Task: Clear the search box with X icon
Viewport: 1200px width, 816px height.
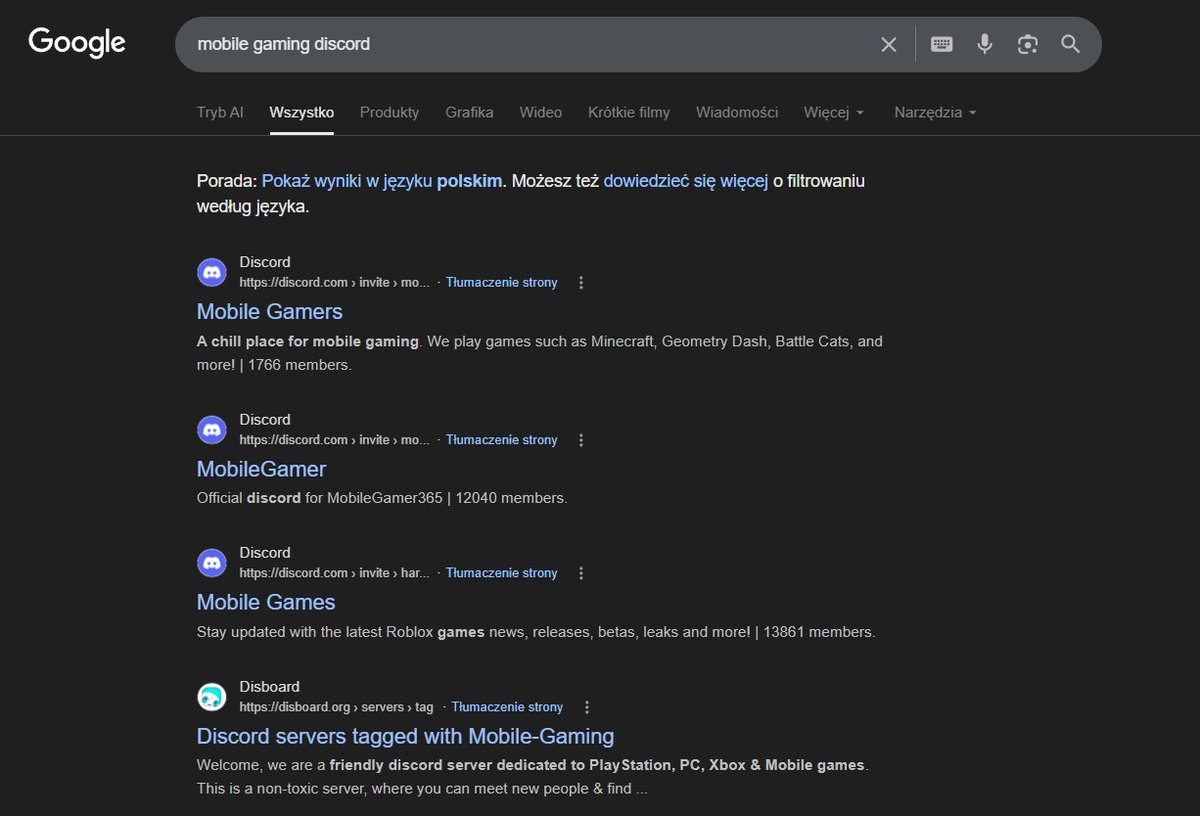Action: click(888, 44)
